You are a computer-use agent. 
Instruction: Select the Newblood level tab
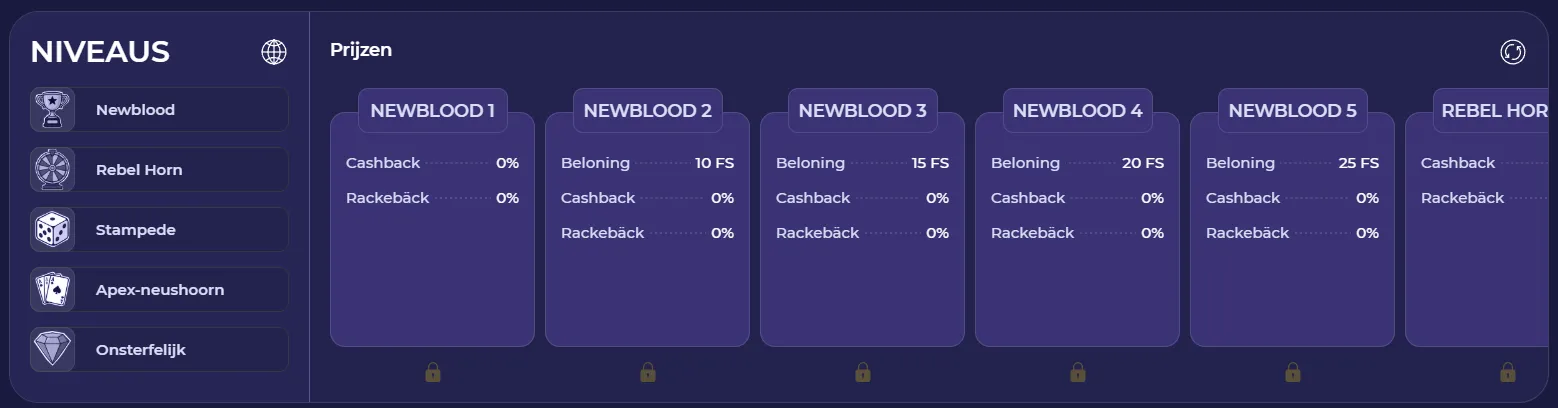point(180,110)
